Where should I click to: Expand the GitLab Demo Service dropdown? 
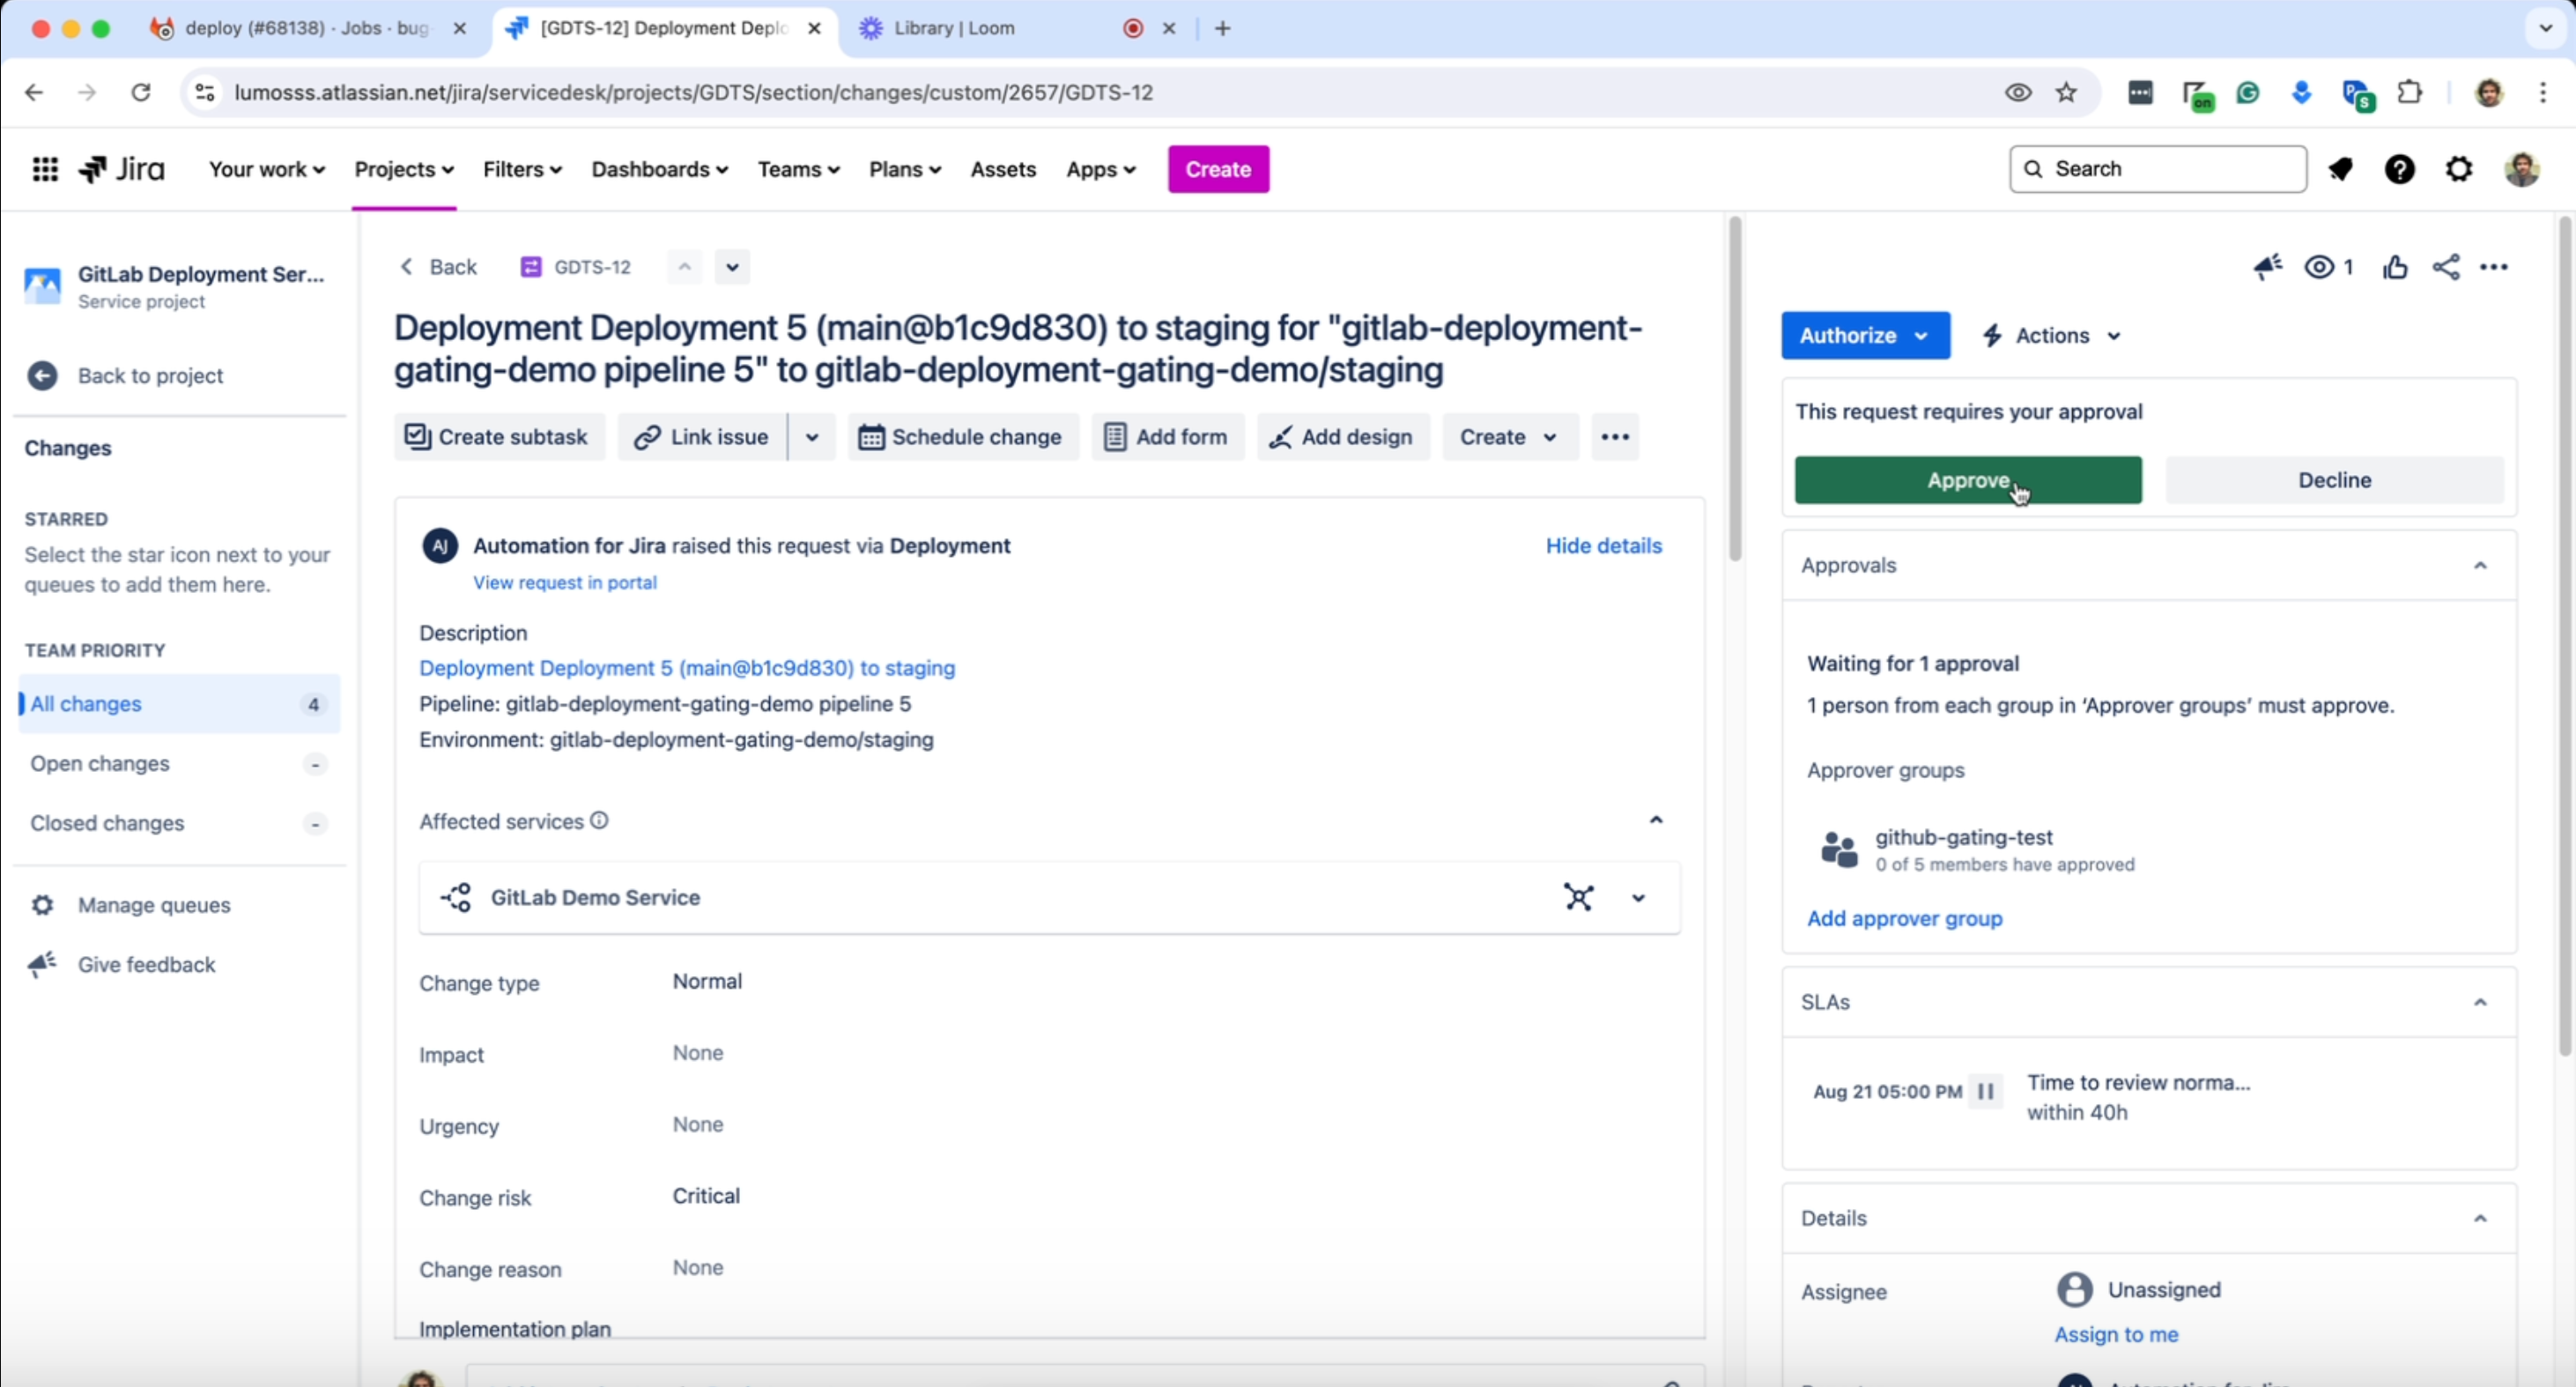point(1637,898)
